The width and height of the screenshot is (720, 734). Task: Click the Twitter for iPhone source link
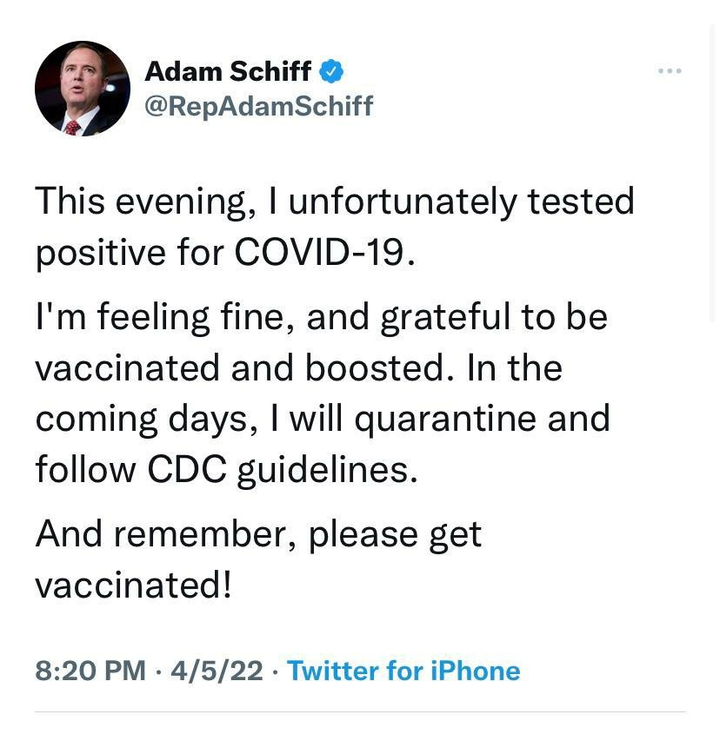404,671
